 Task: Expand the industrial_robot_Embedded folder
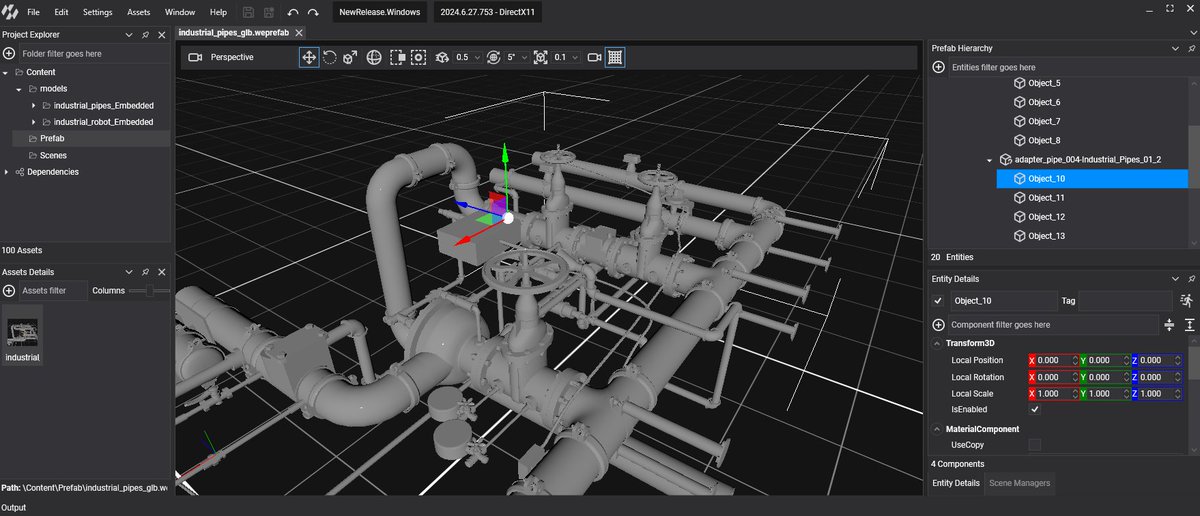[x=33, y=122]
